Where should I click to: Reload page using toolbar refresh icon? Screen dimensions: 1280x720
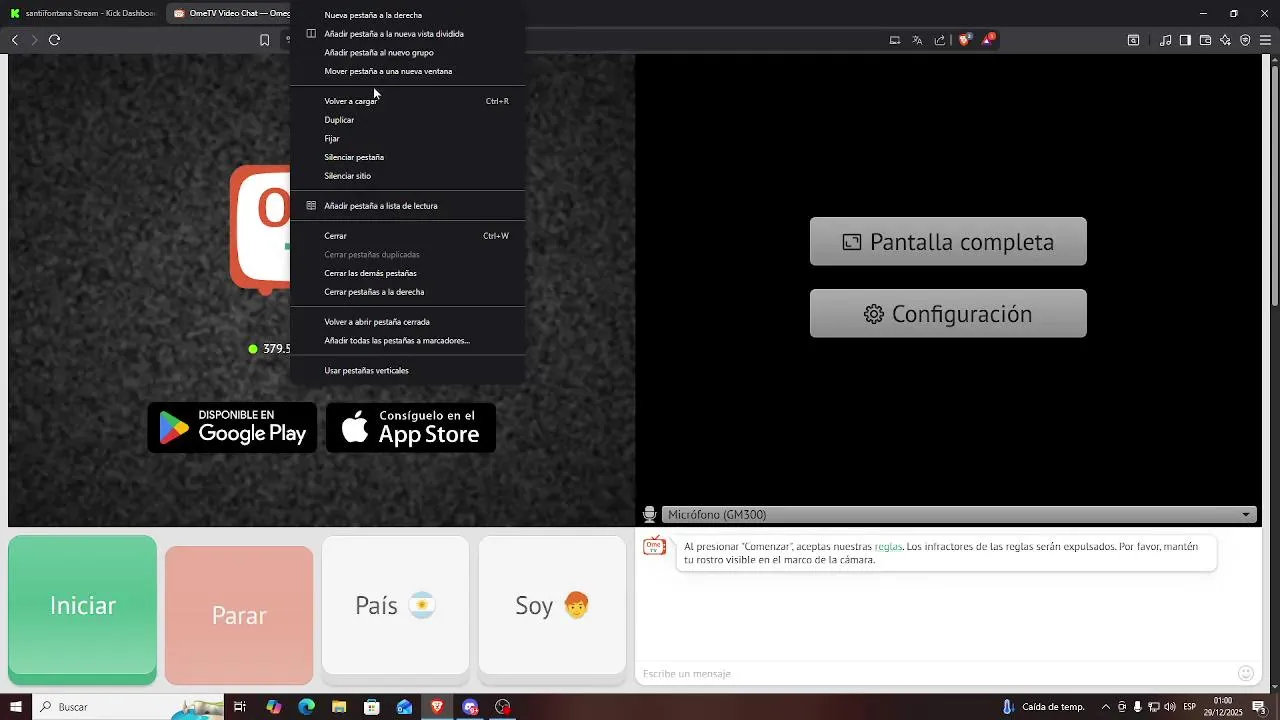point(55,40)
